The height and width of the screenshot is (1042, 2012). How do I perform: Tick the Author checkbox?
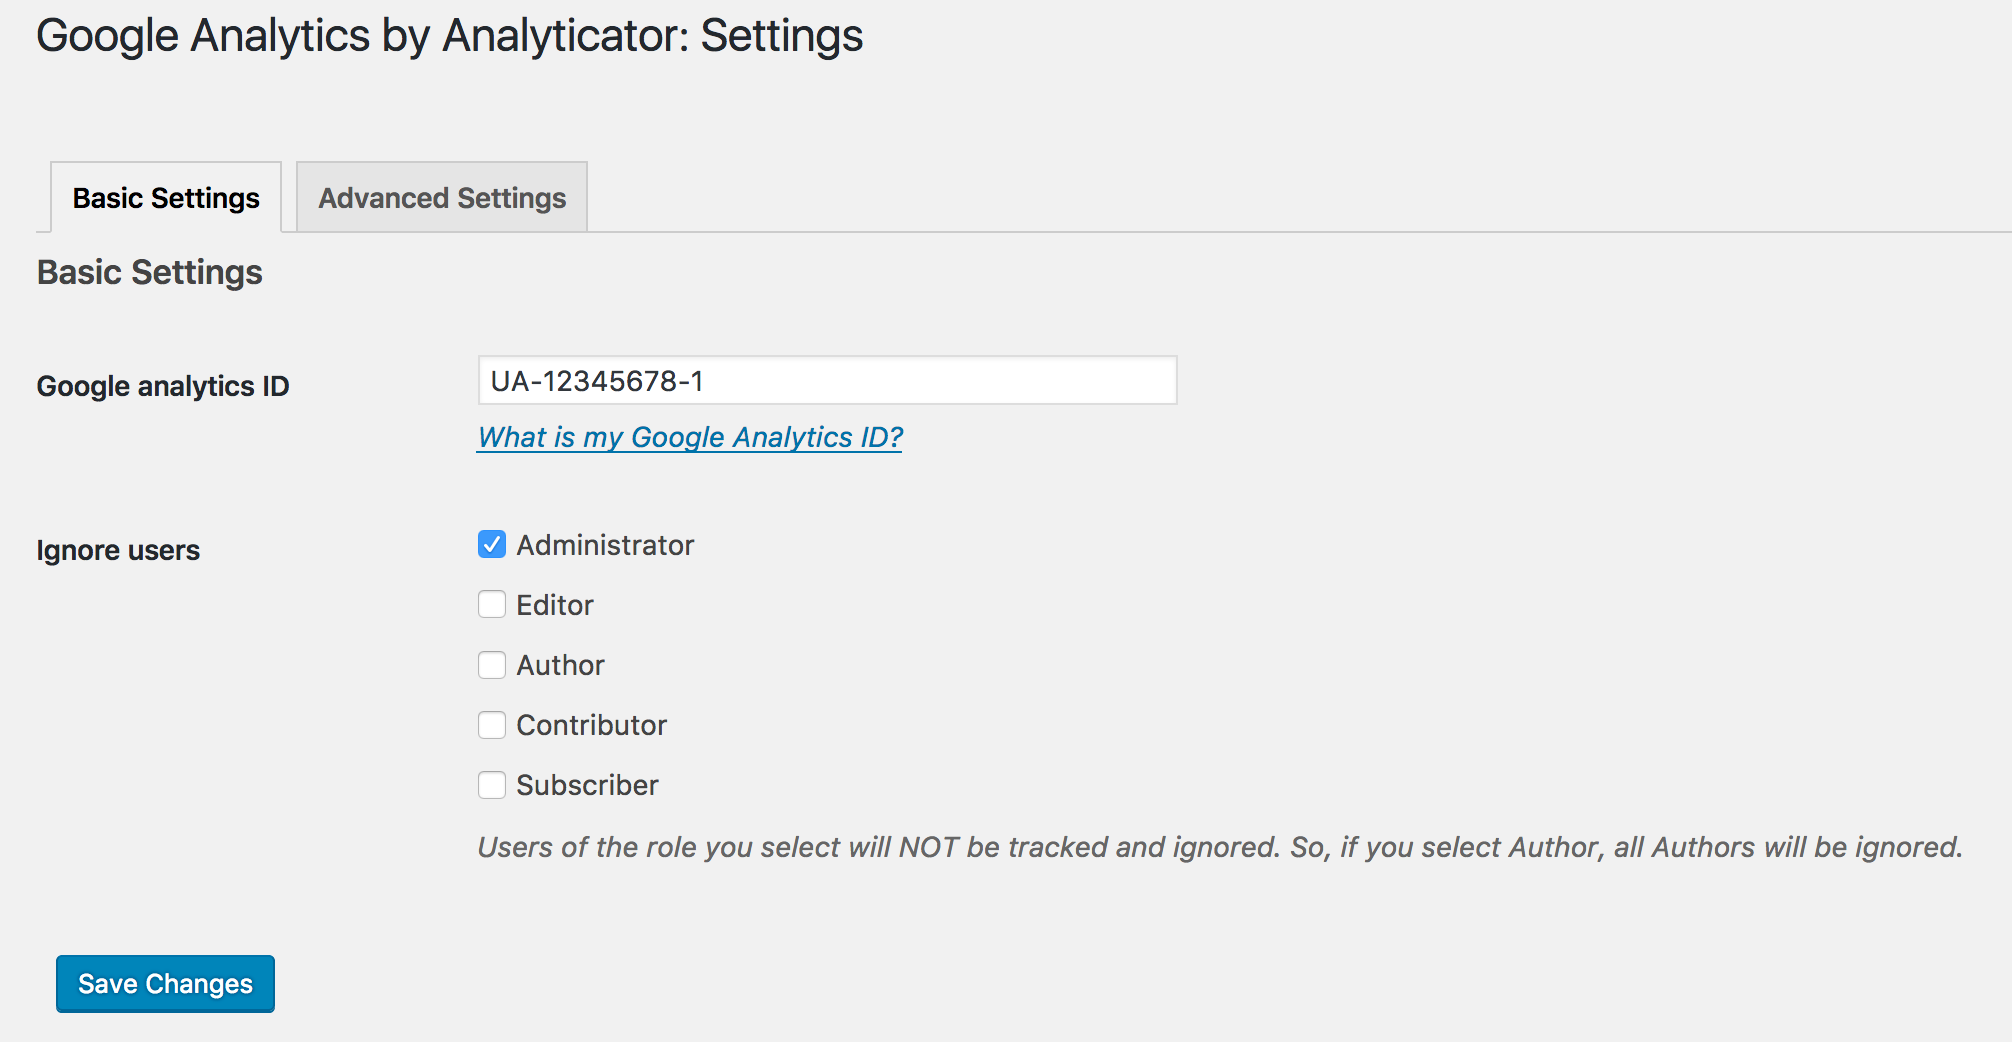click(x=492, y=665)
